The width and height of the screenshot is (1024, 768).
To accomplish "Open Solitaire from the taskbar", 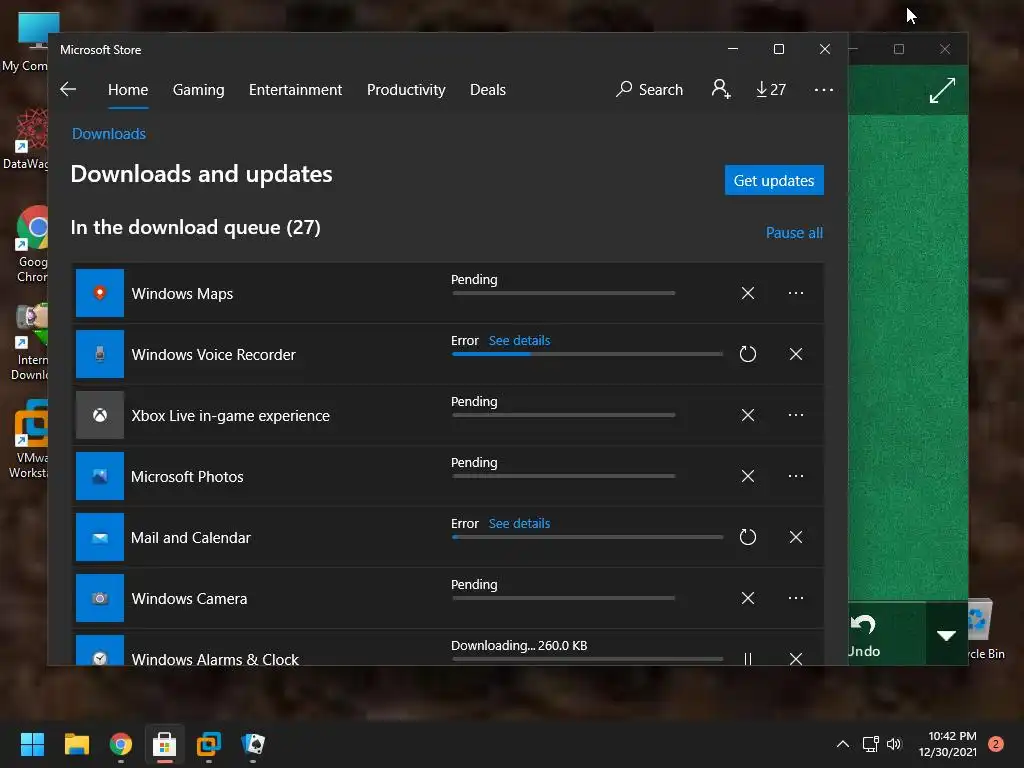I will coord(253,744).
